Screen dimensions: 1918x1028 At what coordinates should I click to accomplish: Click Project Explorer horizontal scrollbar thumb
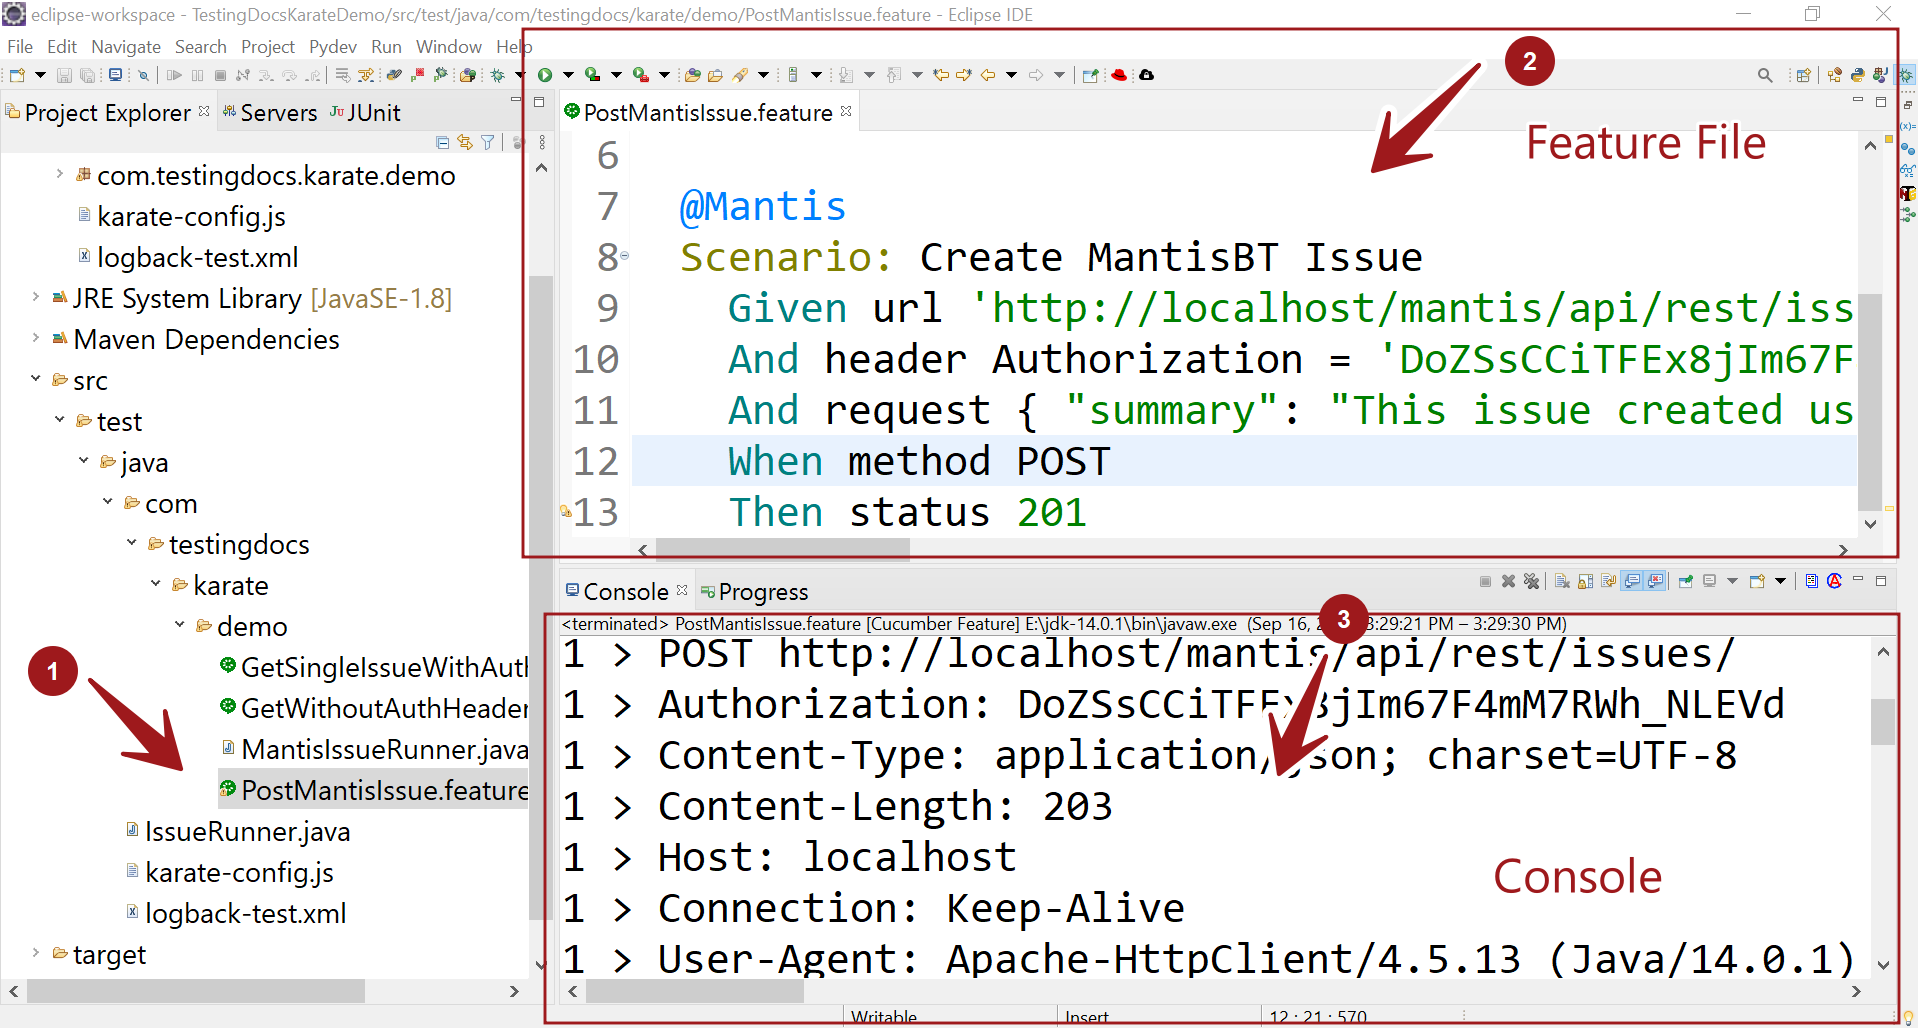(196, 991)
